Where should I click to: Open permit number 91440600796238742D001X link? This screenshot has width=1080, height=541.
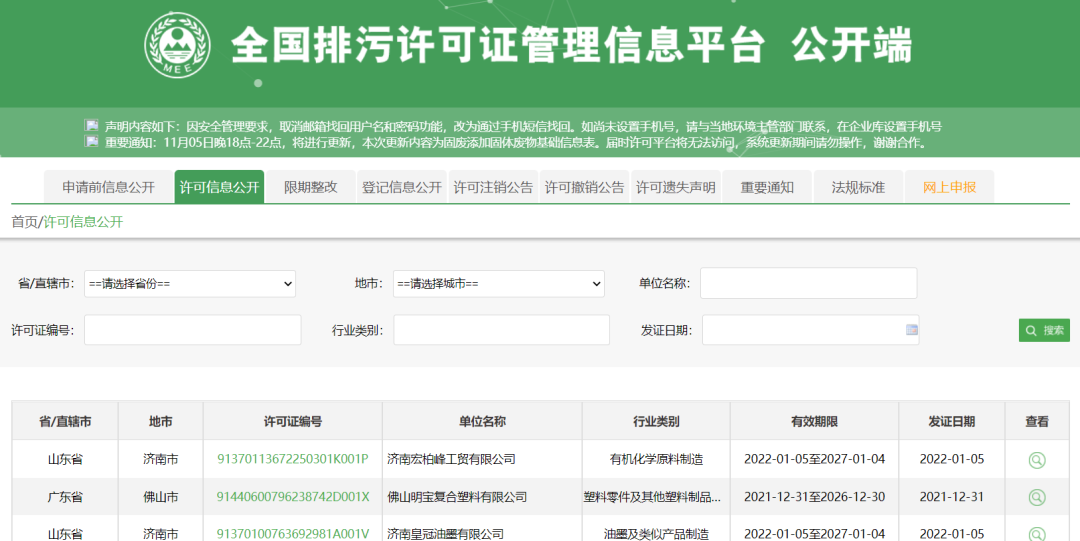tap(292, 497)
